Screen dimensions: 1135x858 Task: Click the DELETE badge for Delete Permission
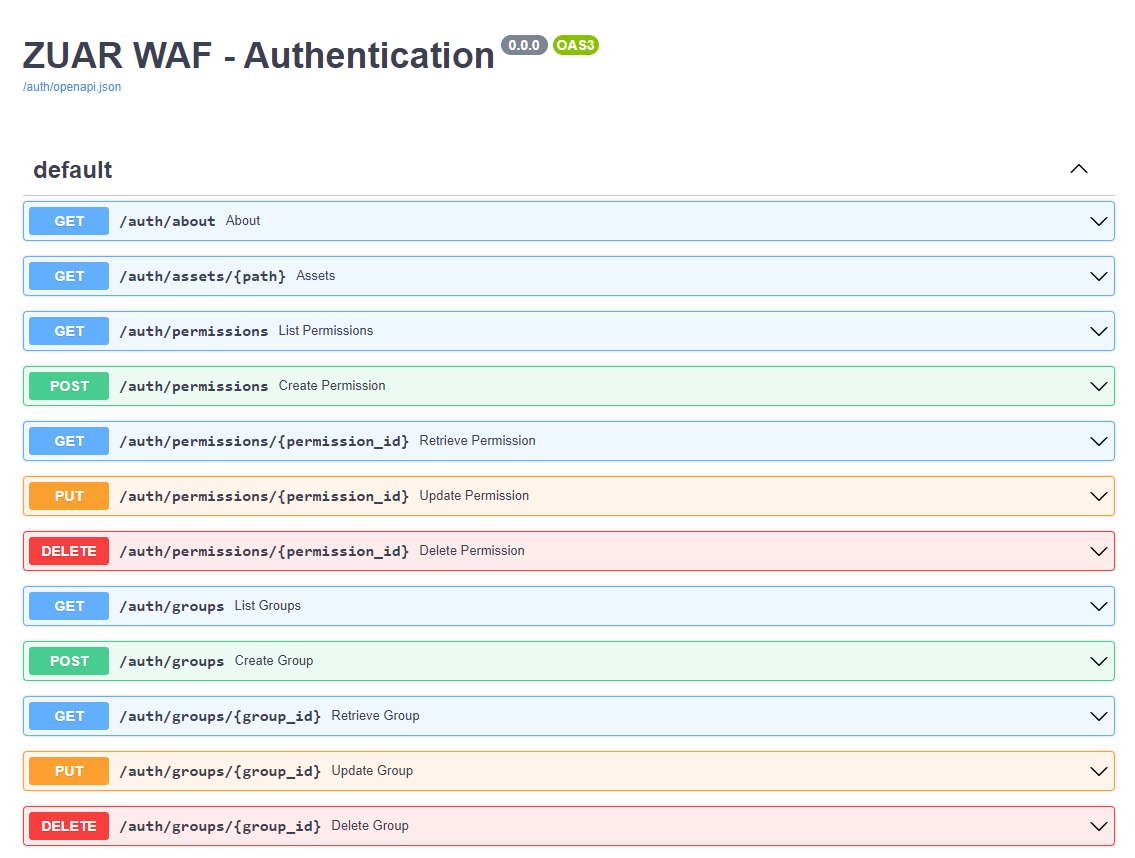pos(69,551)
